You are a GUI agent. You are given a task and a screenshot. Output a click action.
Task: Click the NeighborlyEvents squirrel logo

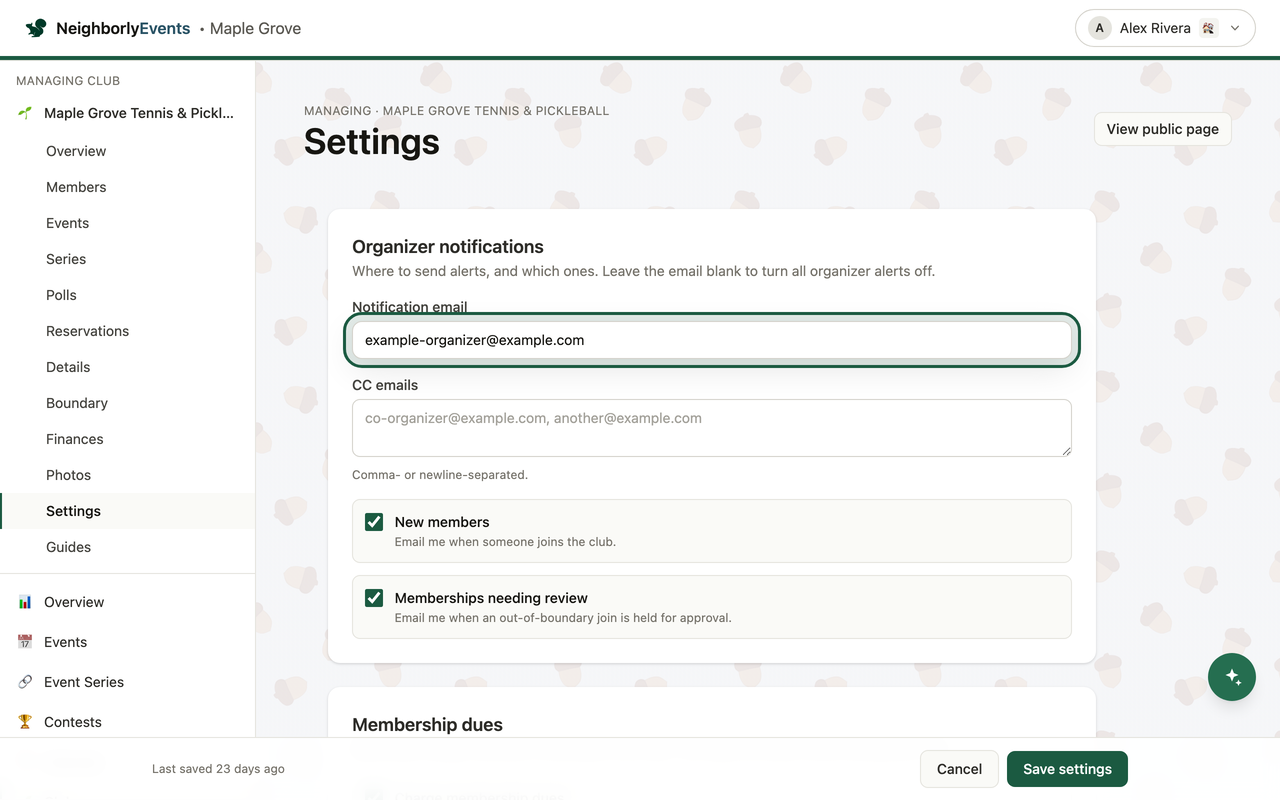click(x=36, y=28)
